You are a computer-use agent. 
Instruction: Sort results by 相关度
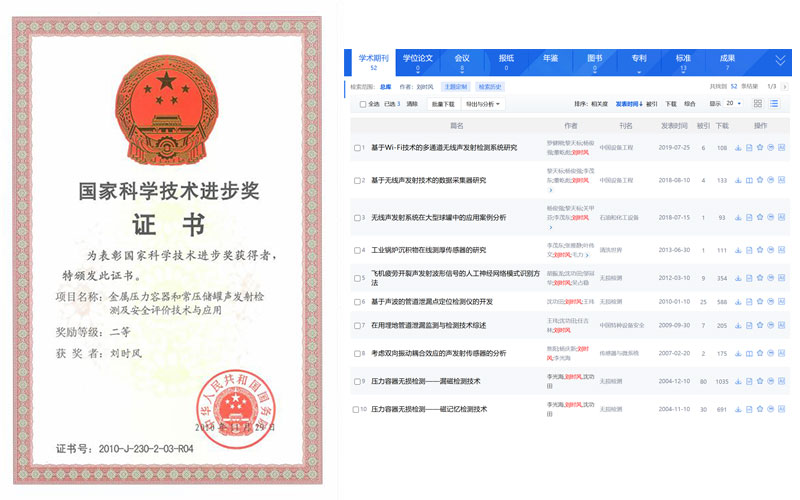[x=599, y=104]
